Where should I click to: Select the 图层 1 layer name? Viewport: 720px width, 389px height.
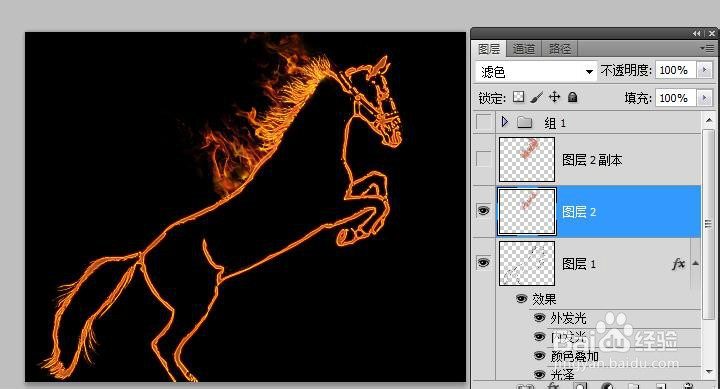579,264
